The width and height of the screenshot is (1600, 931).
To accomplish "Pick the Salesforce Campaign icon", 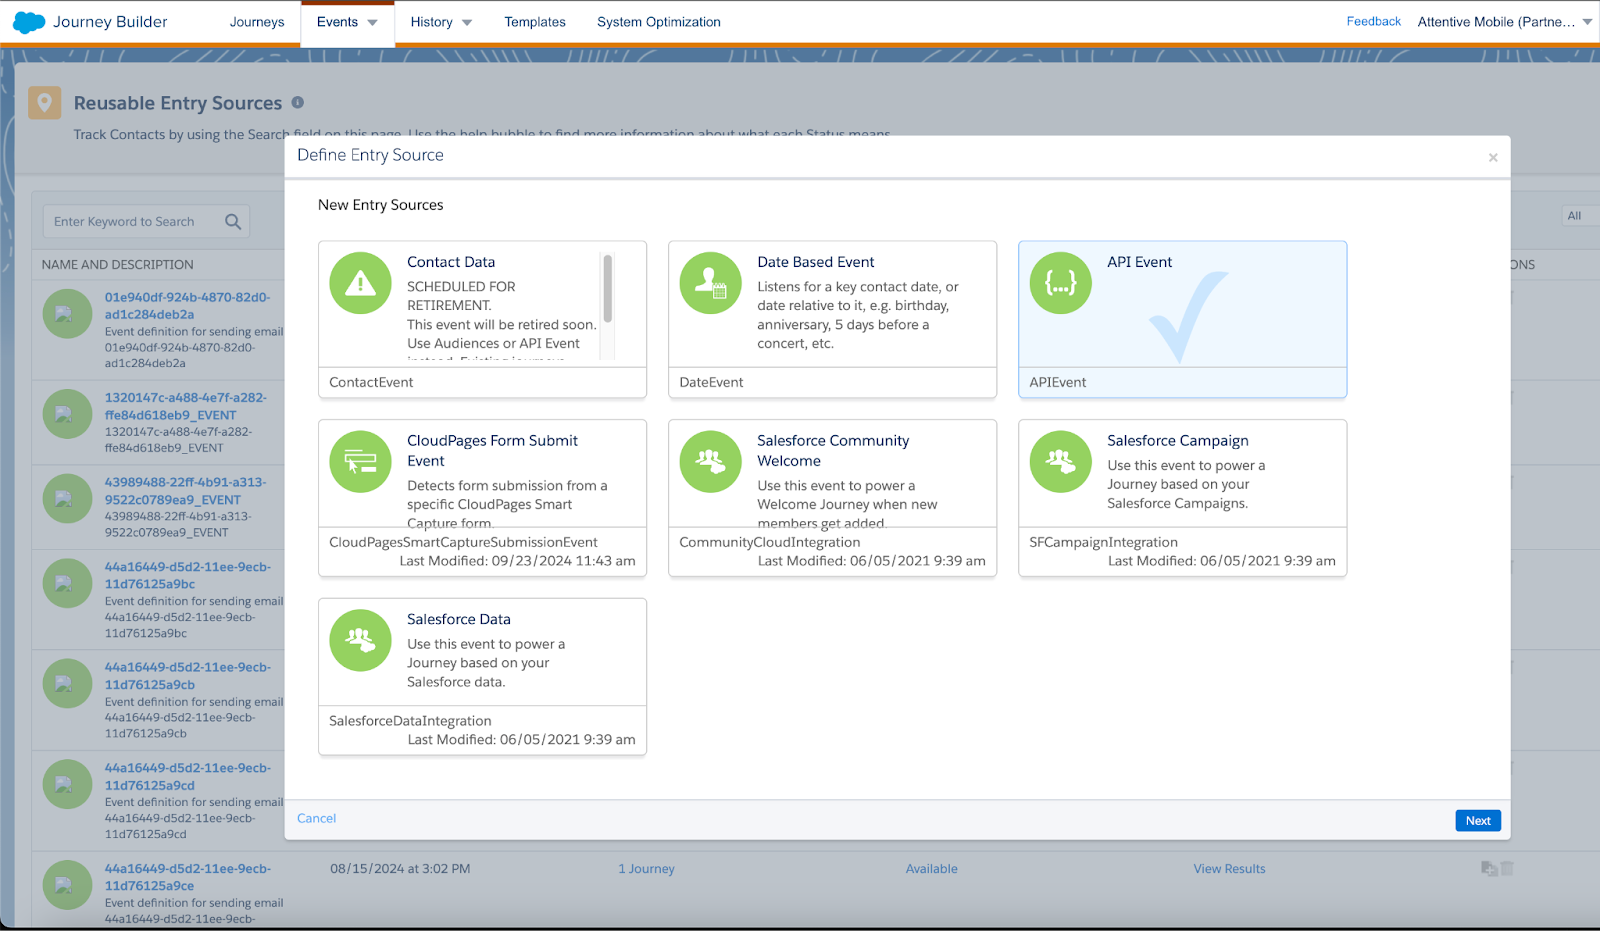I will click(x=1060, y=462).
